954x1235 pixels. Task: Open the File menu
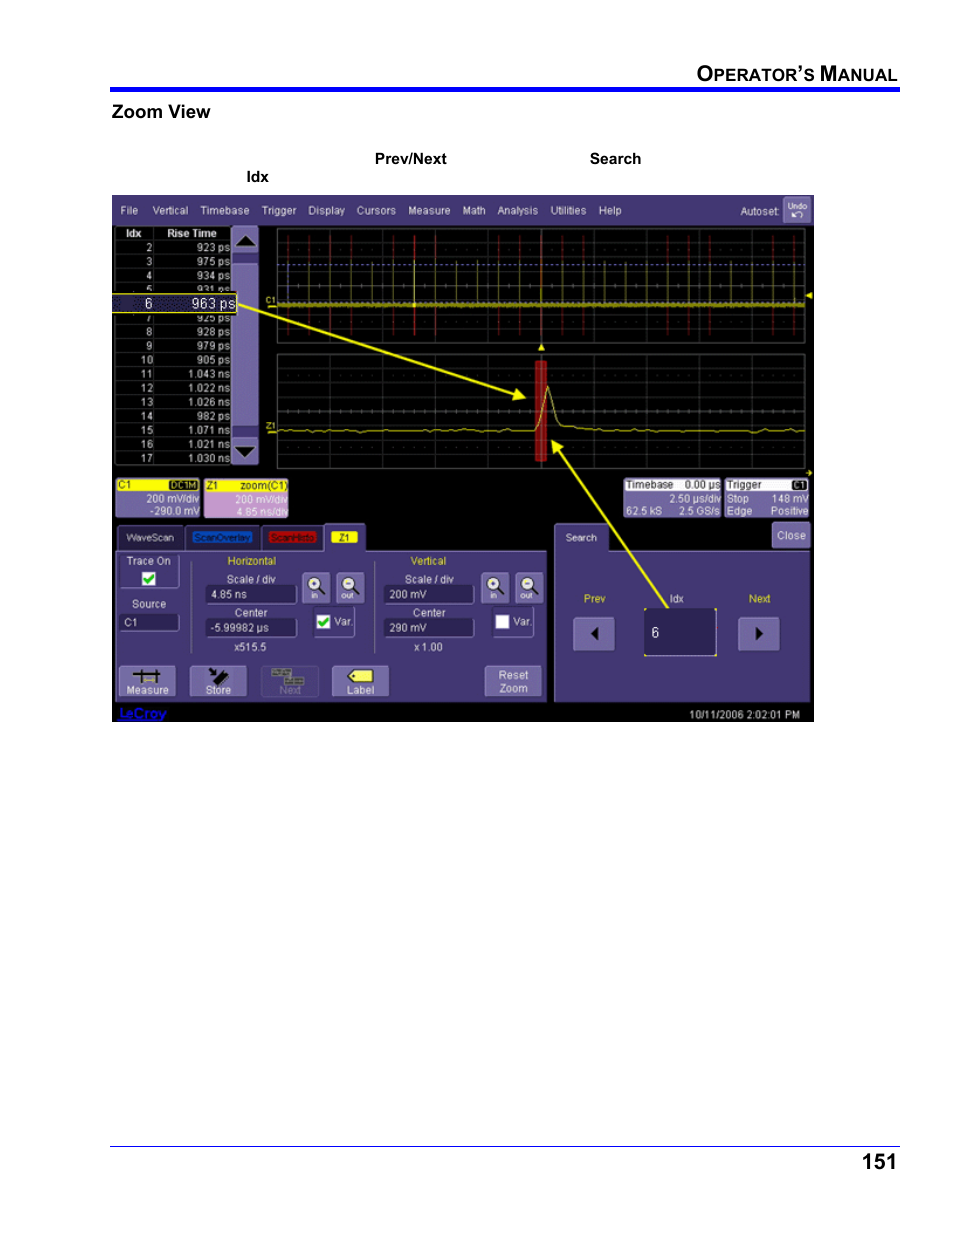point(129,211)
